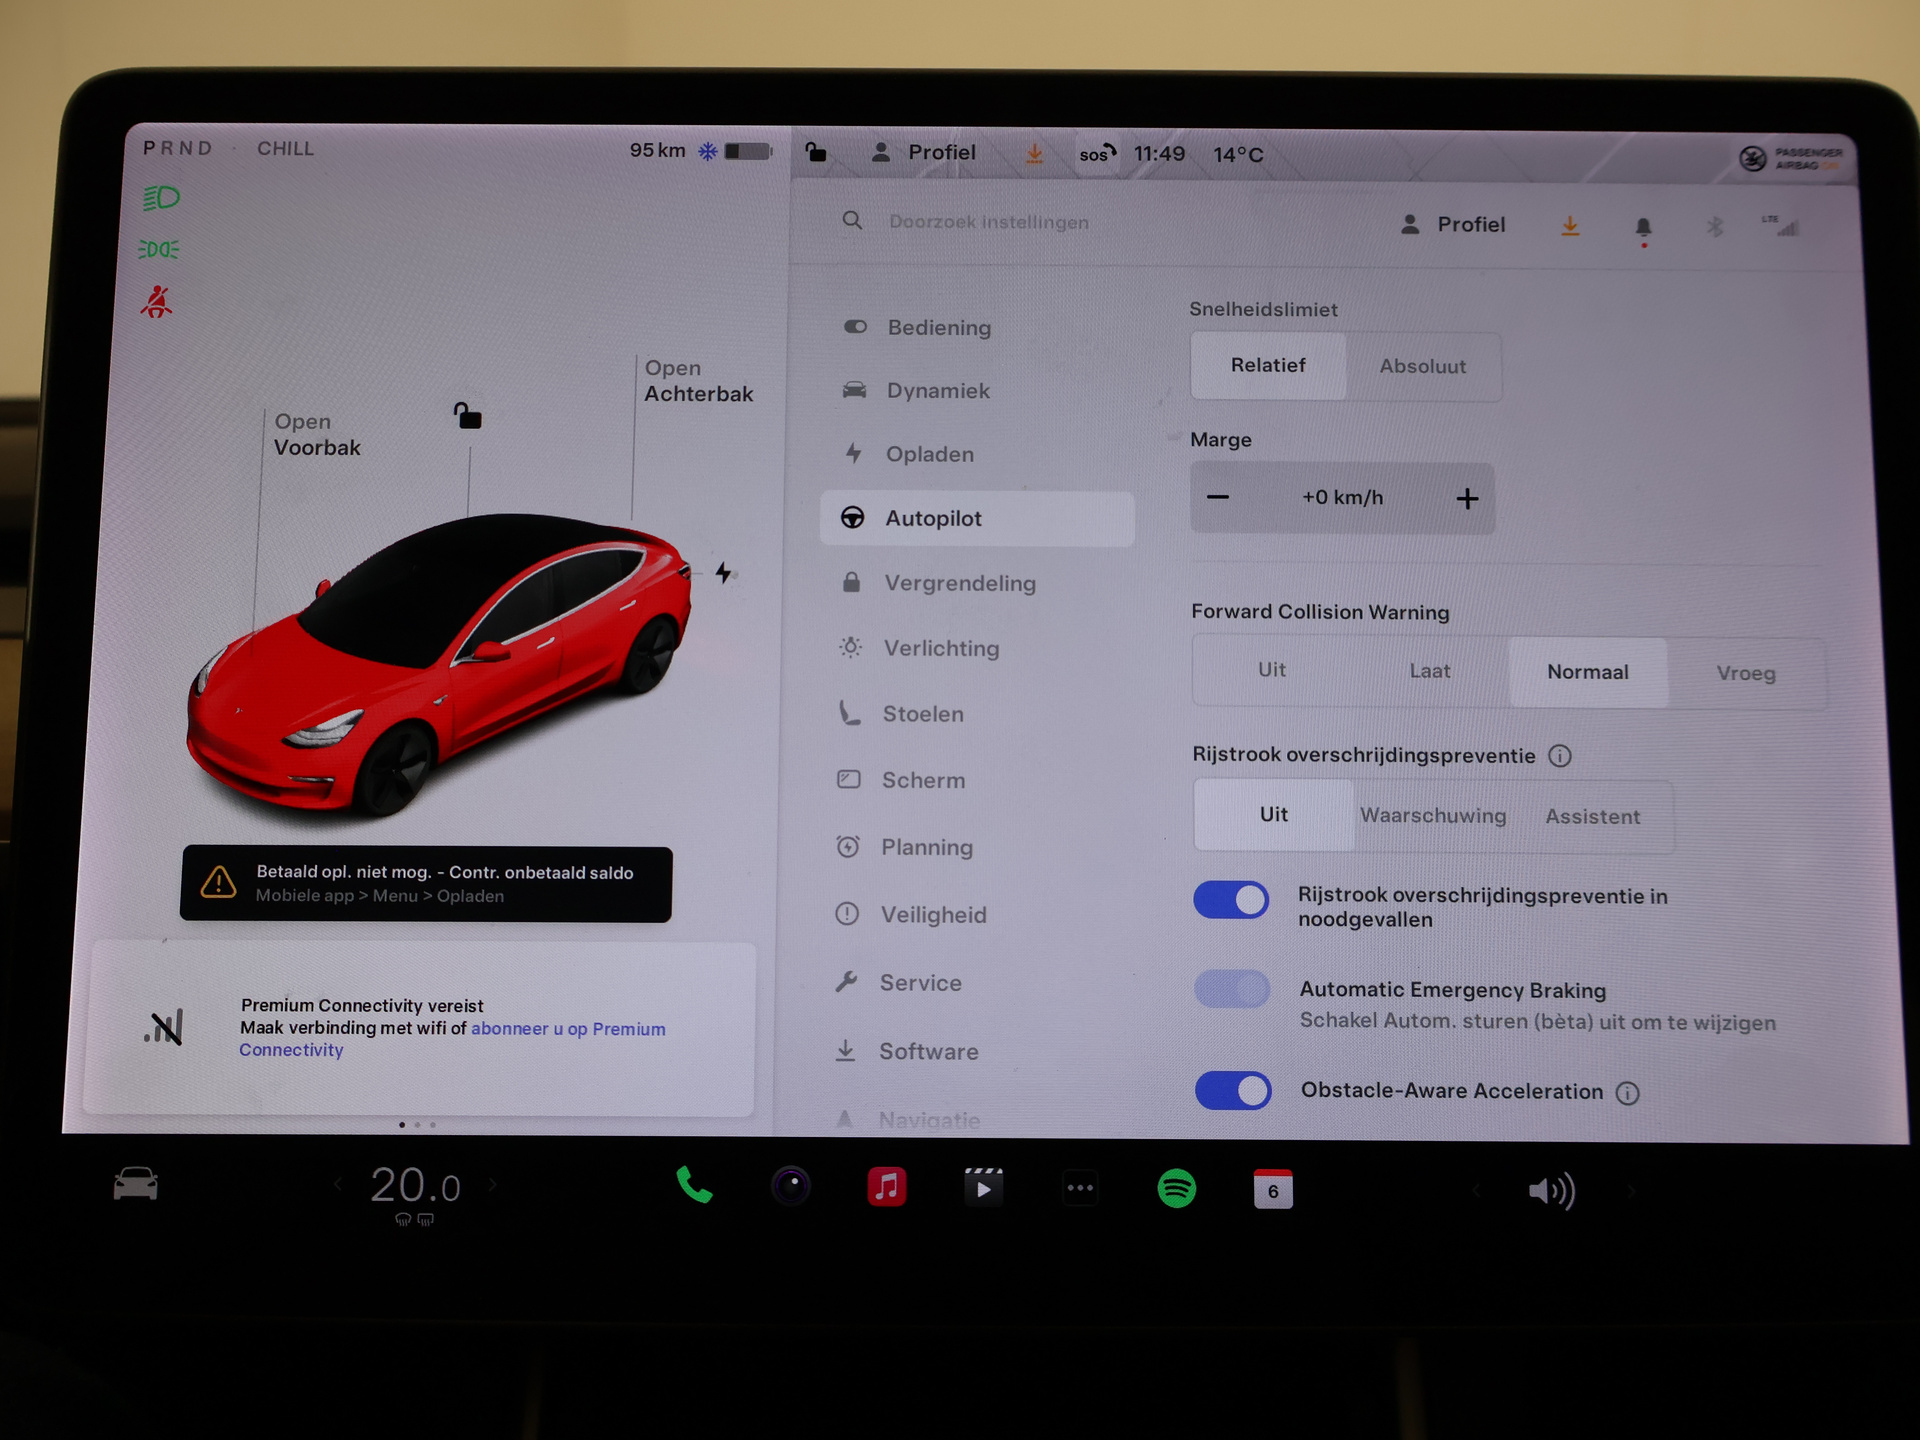Tap the status bar software download icon
1920x1440 pixels.
click(x=1035, y=154)
